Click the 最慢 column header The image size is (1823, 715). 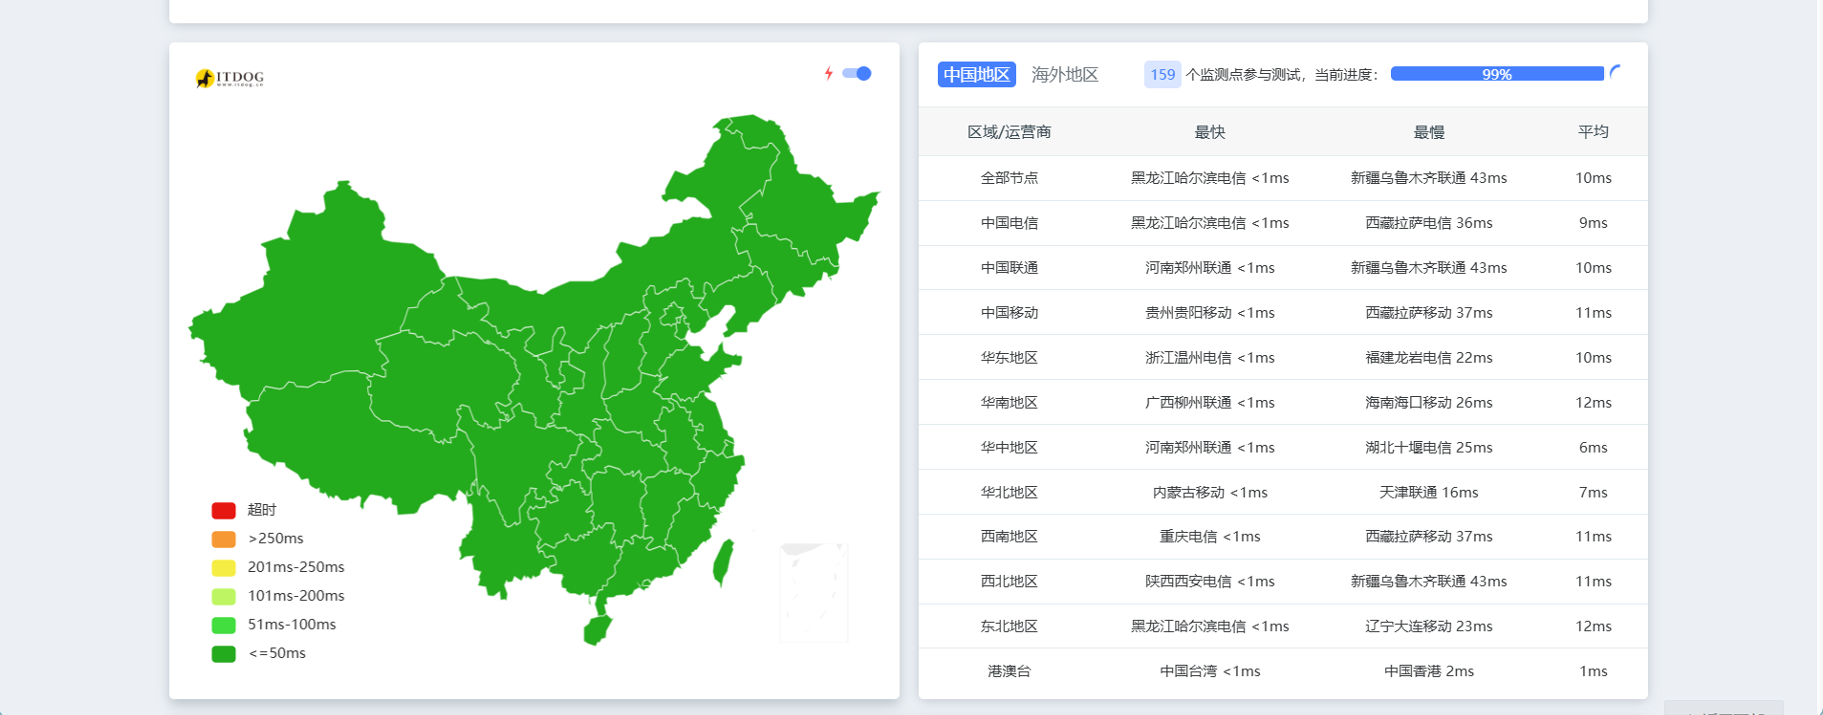point(1428,132)
